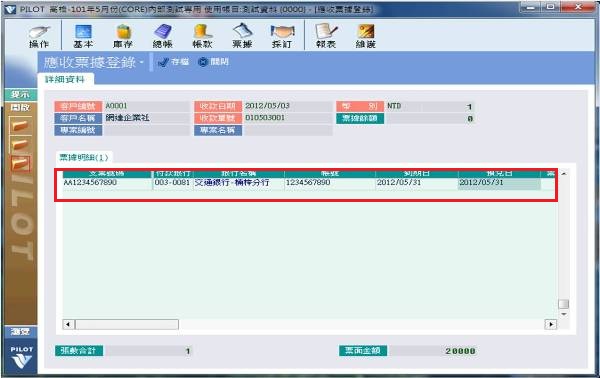Click the 票面金額 field showing 20000
Image resolution: width=600 pixels, height=378 pixels.
coord(433,351)
